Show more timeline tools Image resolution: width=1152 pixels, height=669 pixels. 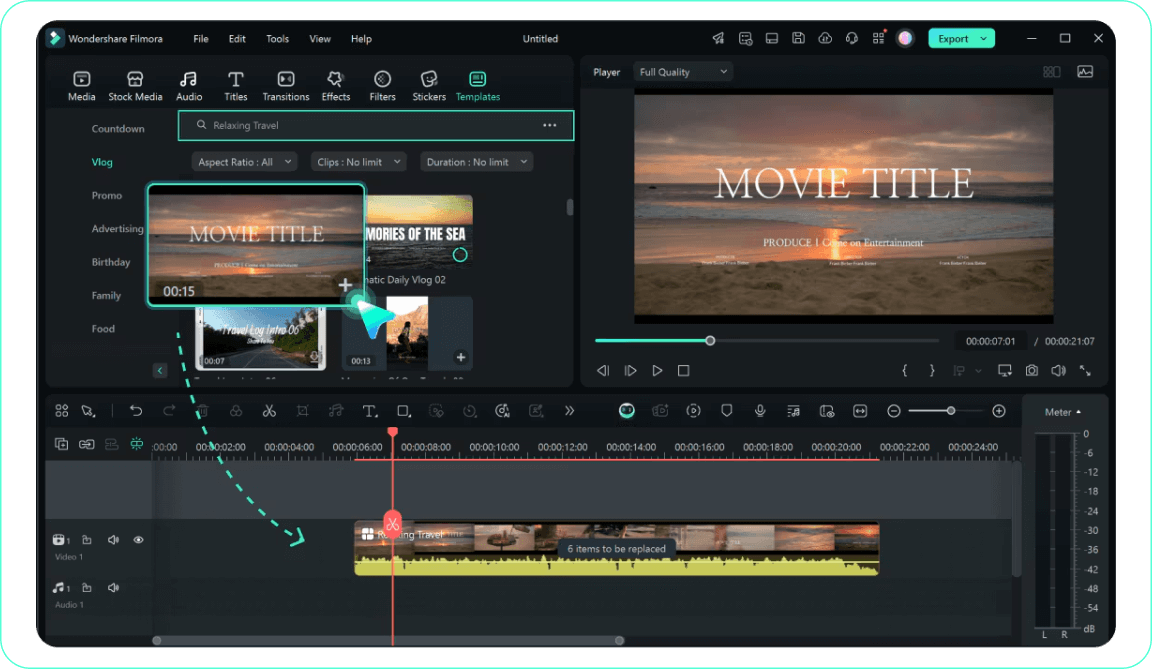[569, 411]
